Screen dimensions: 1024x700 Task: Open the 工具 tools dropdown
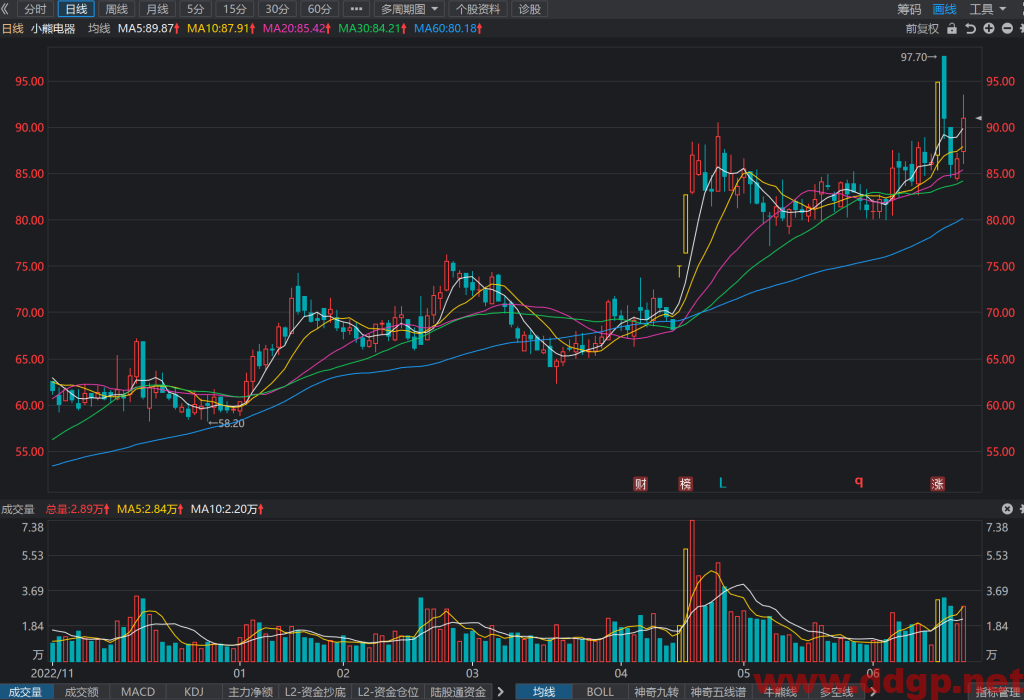click(x=987, y=9)
